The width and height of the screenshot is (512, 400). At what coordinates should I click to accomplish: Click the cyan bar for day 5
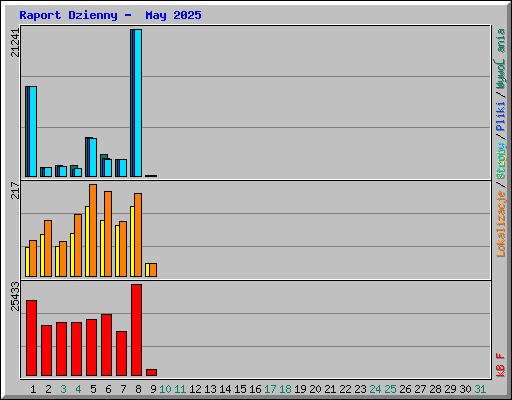(93, 157)
